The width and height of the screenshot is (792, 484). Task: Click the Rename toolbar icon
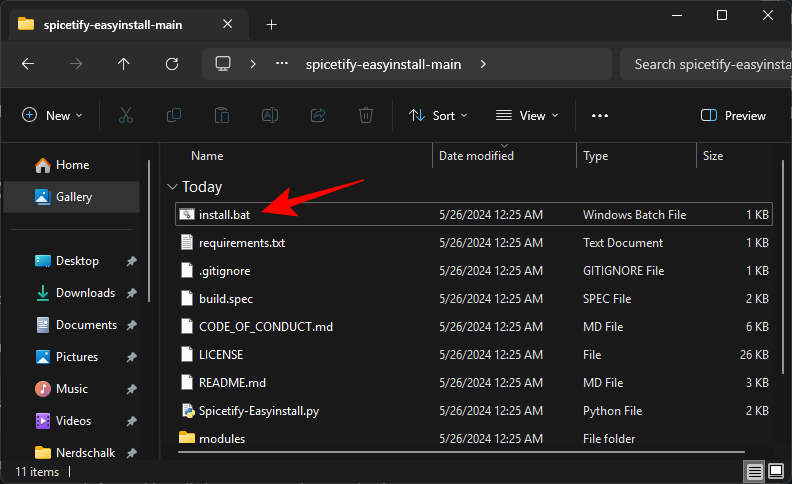[270, 115]
